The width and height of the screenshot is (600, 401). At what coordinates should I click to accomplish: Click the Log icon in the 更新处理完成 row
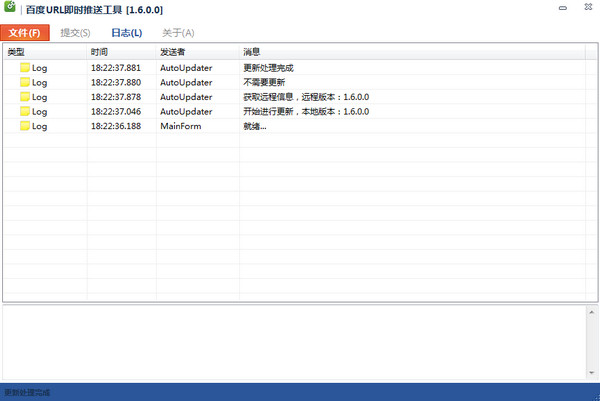tap(25, 68)
